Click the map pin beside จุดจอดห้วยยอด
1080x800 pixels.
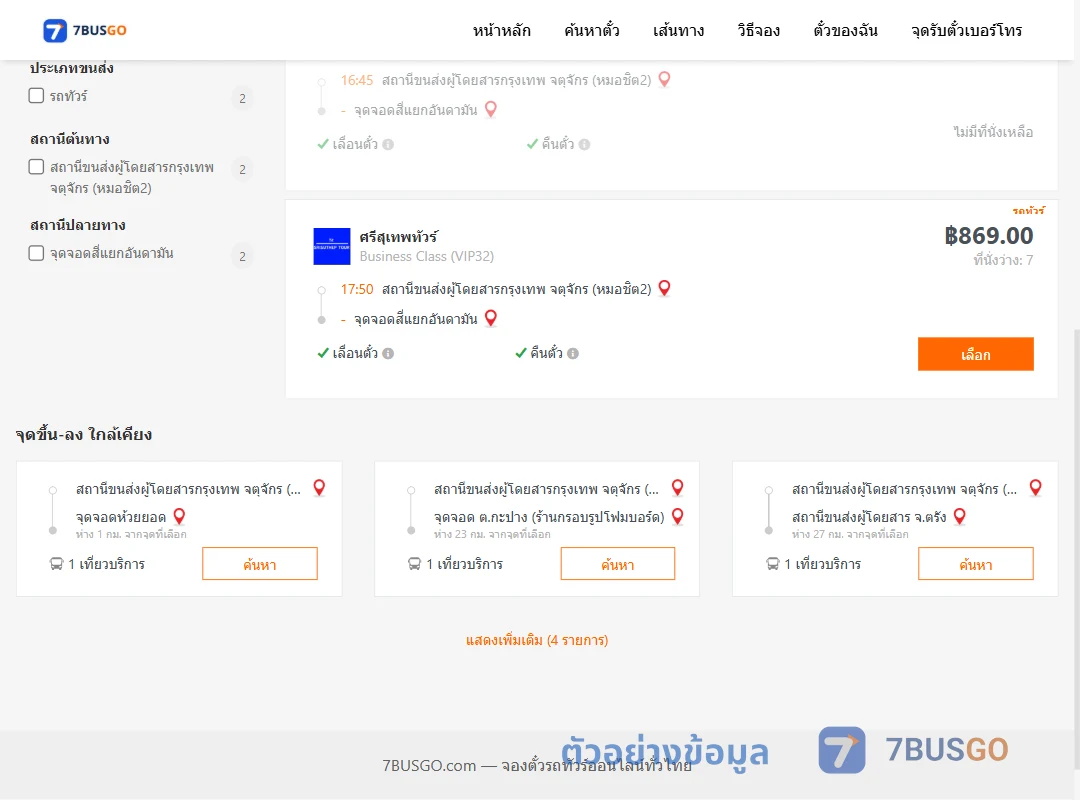tap(179, 516)
